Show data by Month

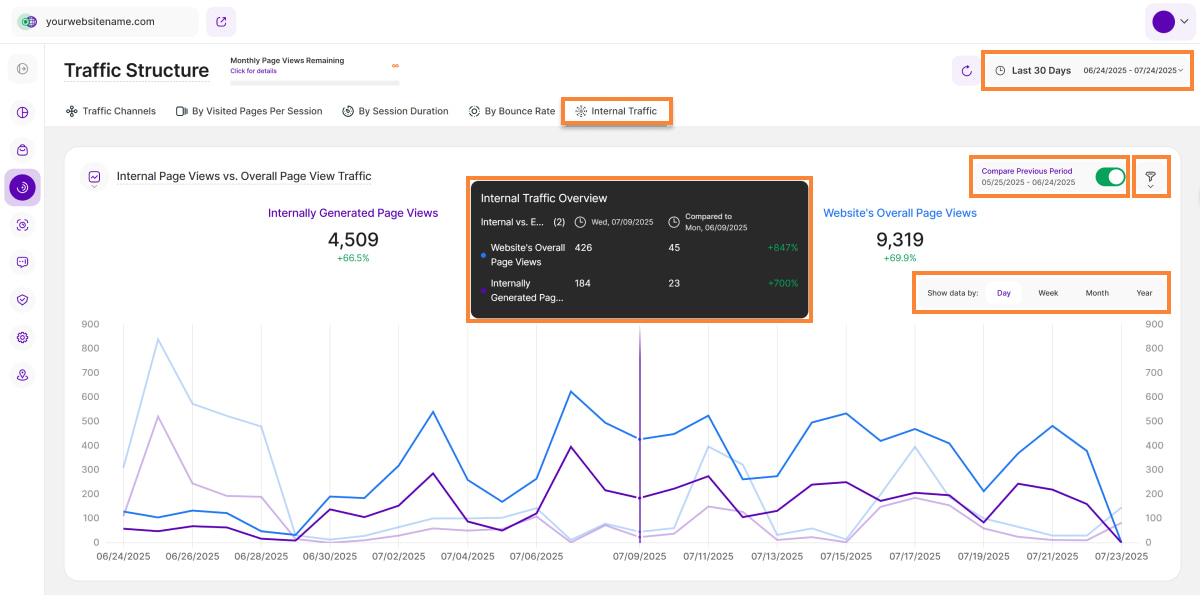pos(1097,293)
